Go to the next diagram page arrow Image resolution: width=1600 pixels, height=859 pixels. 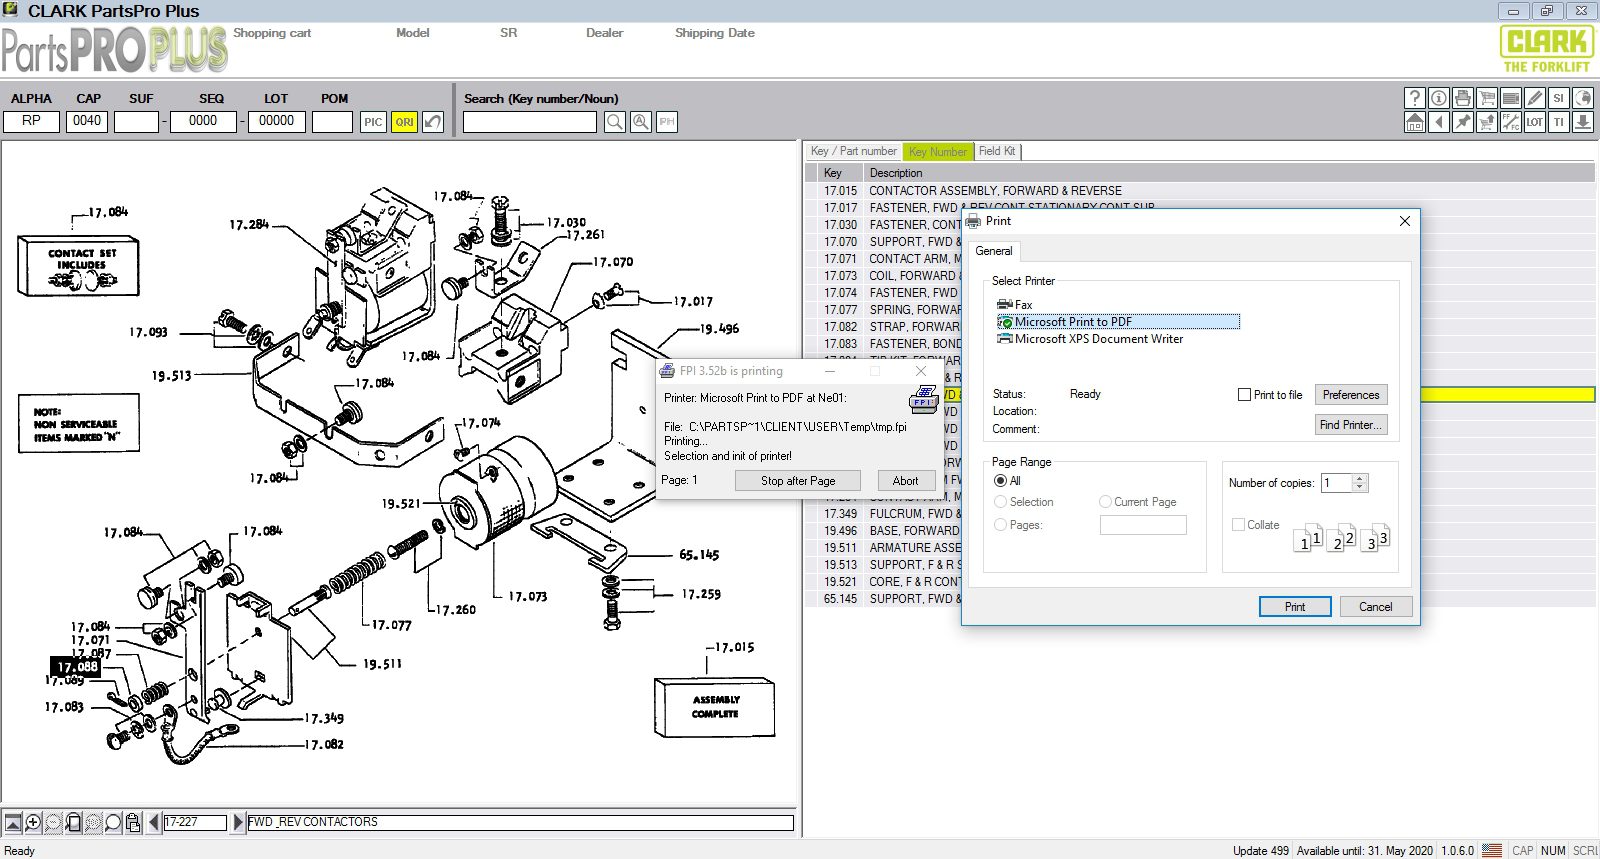(238, 822)
